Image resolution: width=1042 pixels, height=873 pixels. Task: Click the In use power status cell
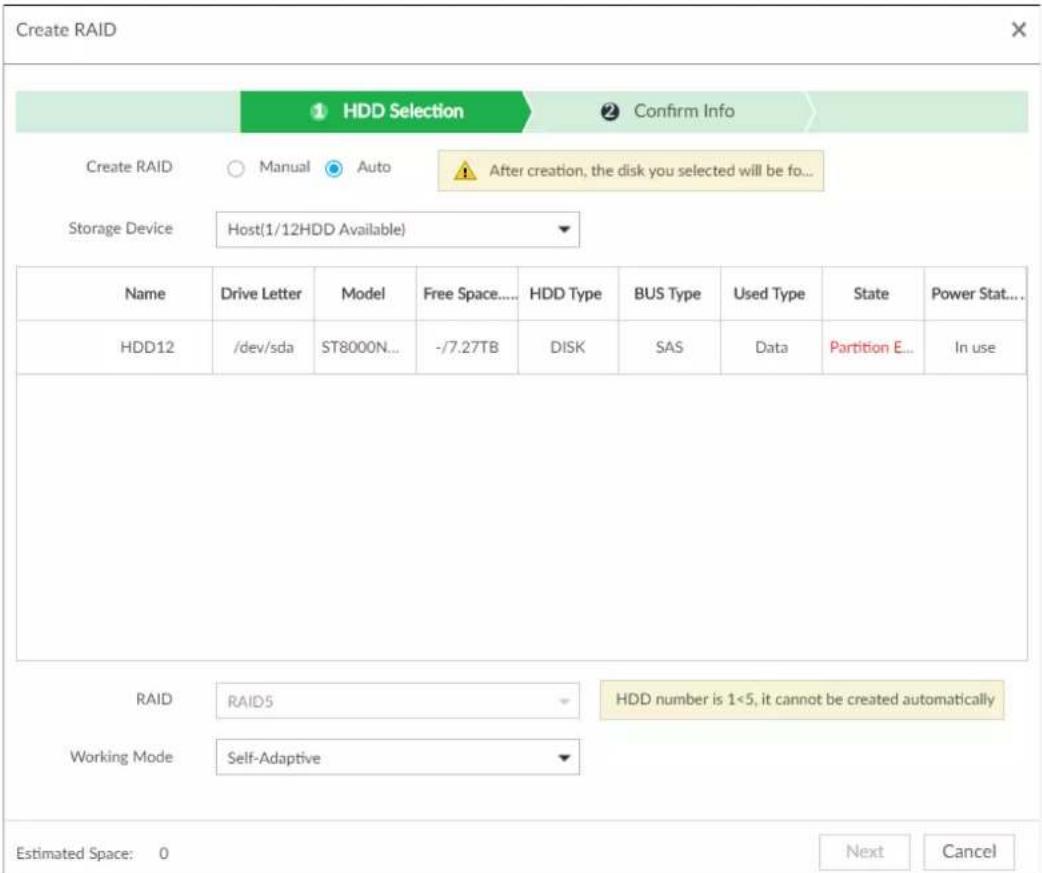click(x=975, y=347)
